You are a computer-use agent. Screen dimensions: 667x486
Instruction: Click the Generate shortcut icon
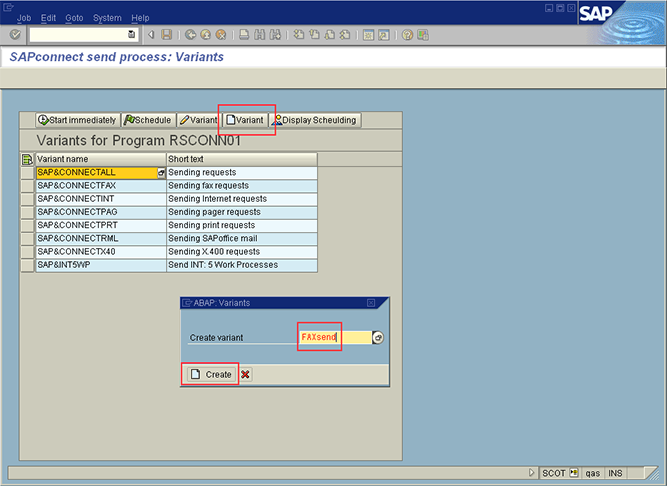pos(383,34)
